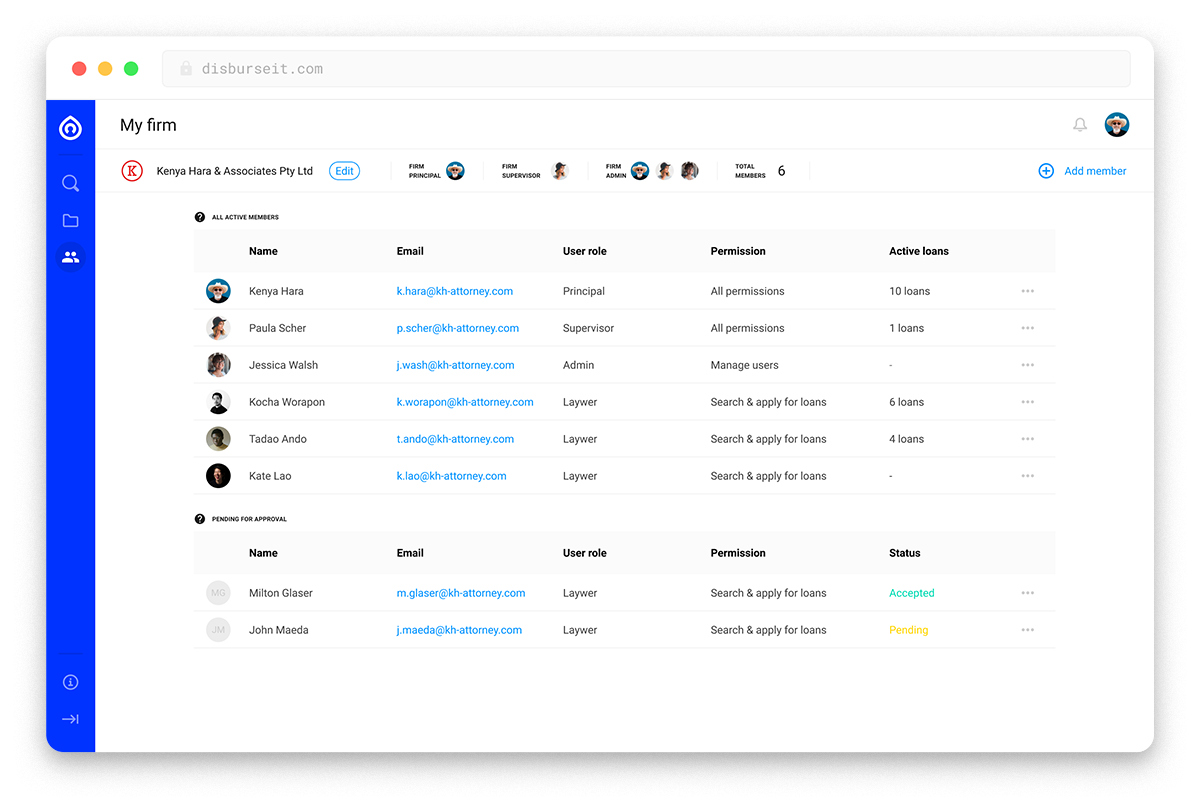Click the red K firm logo

click(132, 171)
